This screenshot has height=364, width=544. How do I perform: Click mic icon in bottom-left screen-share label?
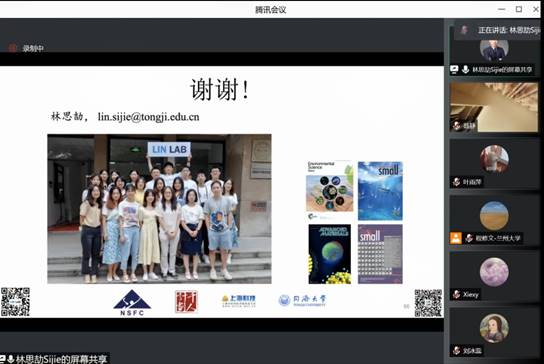(11, 359)
